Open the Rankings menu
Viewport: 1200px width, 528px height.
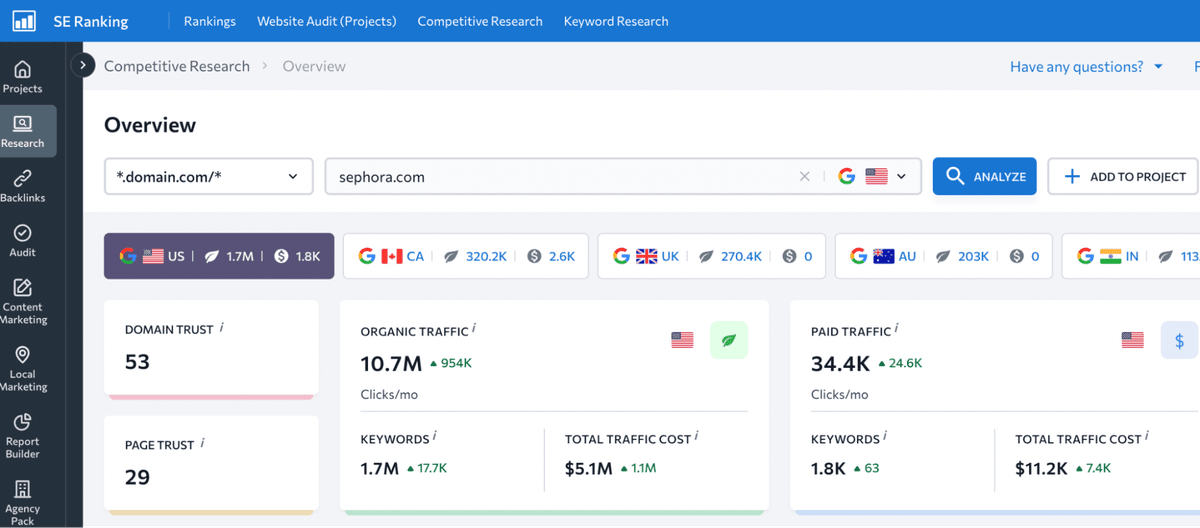(210, 21)
